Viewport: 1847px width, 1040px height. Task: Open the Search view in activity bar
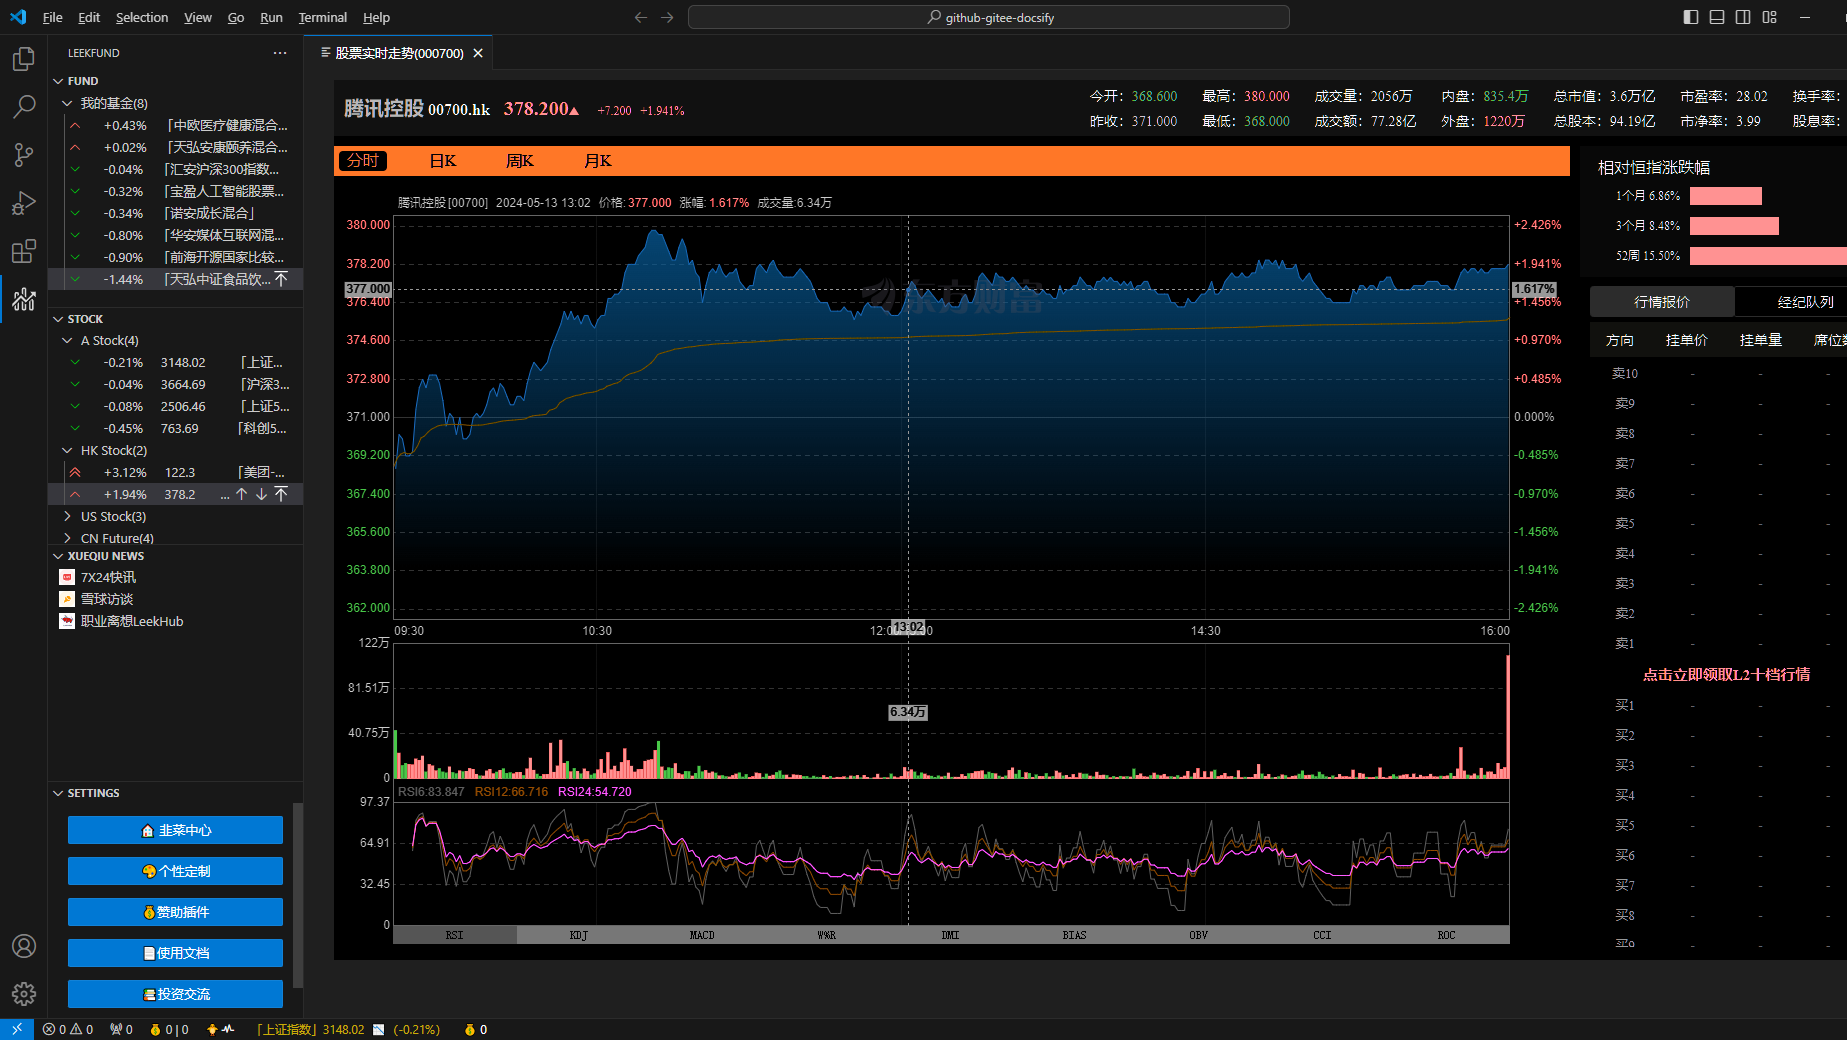point(24,107)
